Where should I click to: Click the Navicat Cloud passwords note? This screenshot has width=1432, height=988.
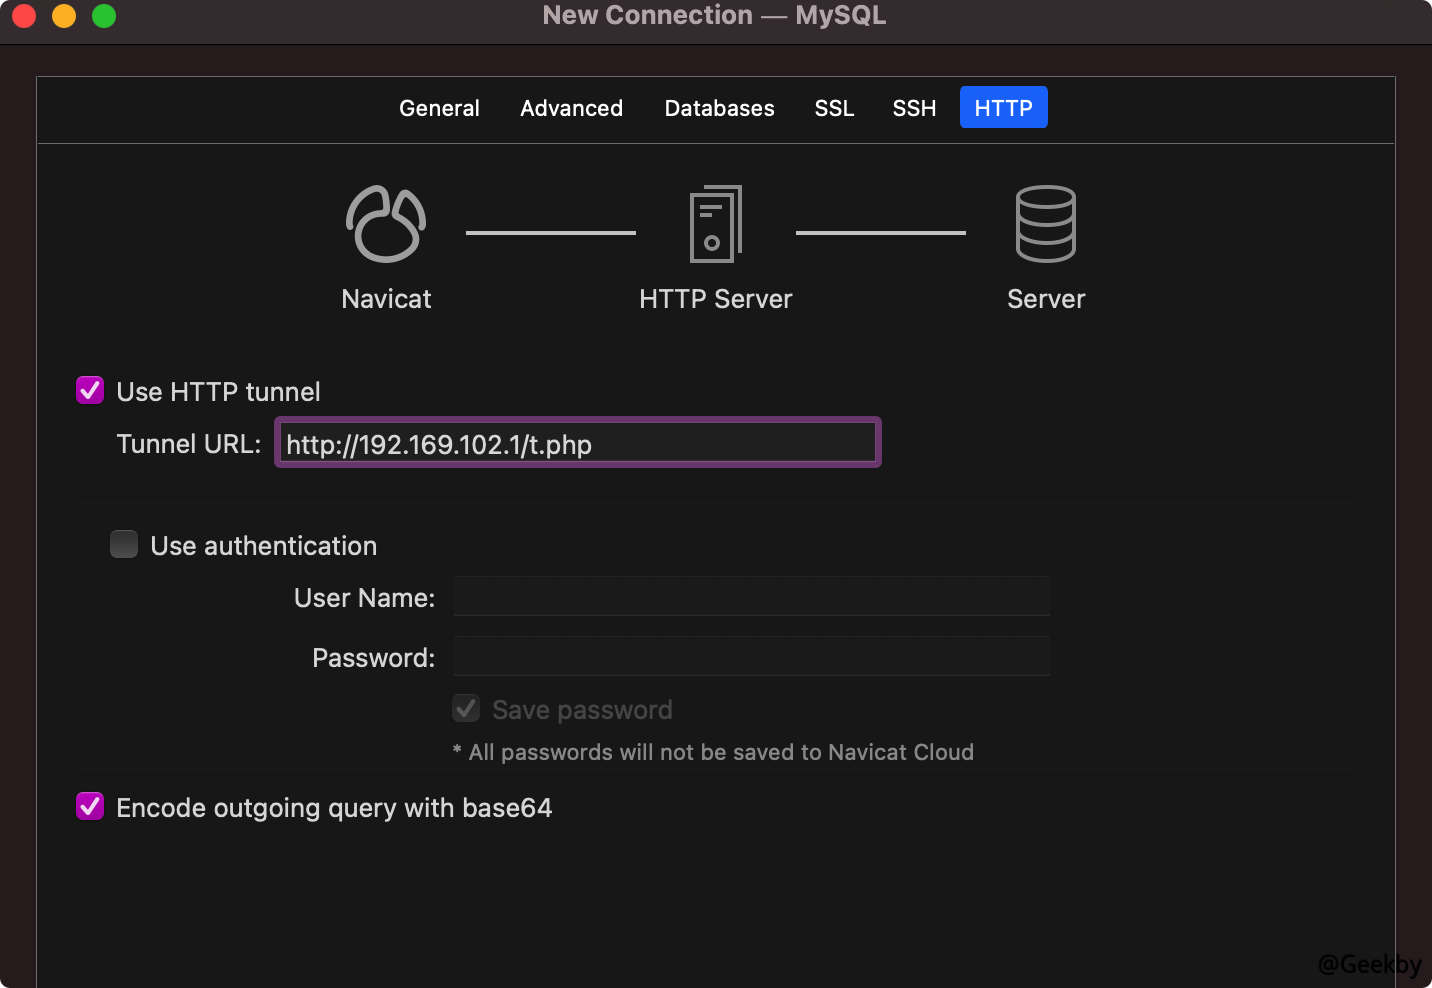click(713, 752)
